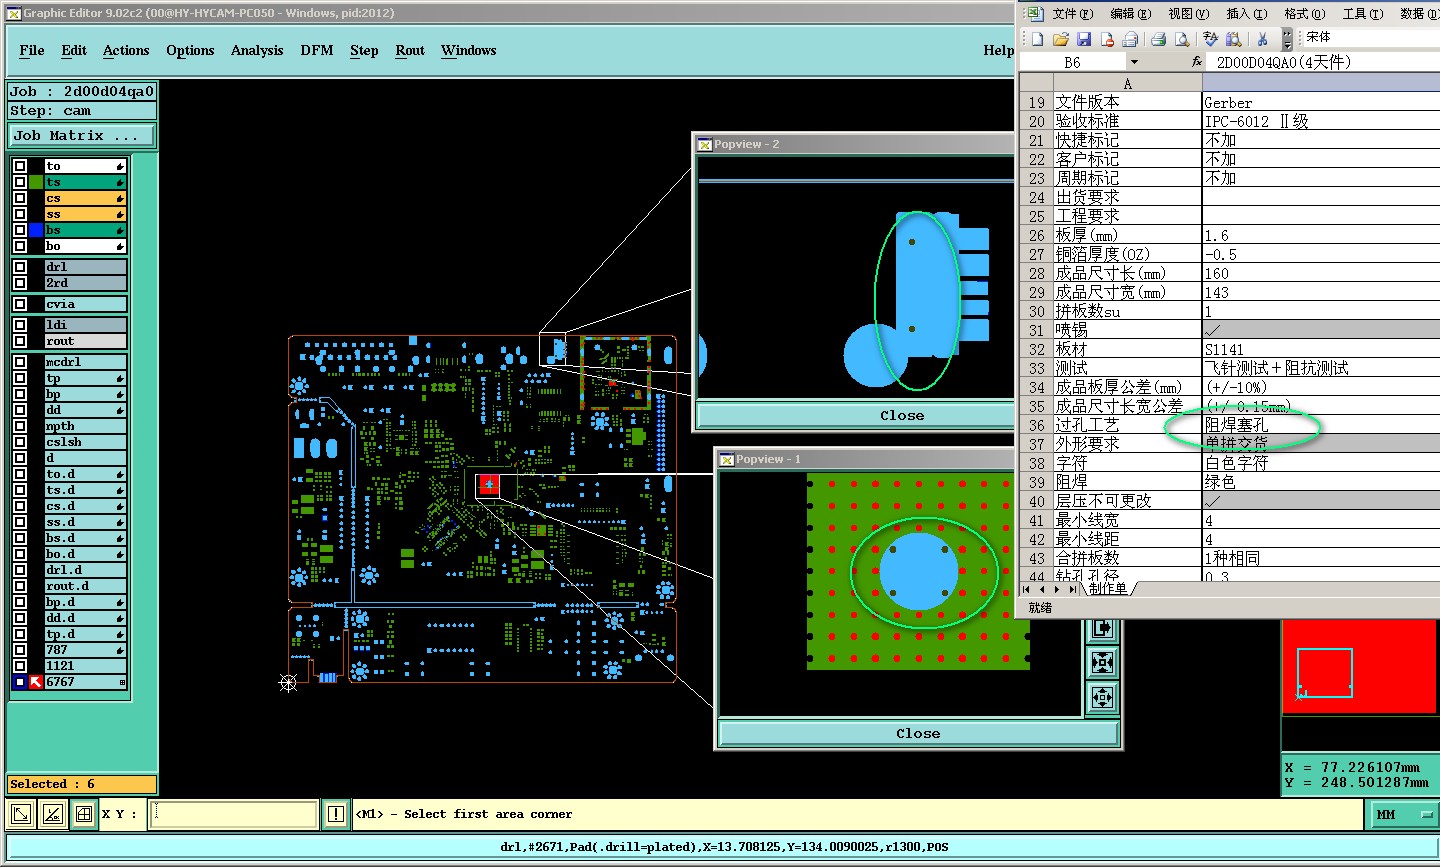Select the mcdrl layer row
This screenshot has width=1440, height=867.
[x=85, y=362]
